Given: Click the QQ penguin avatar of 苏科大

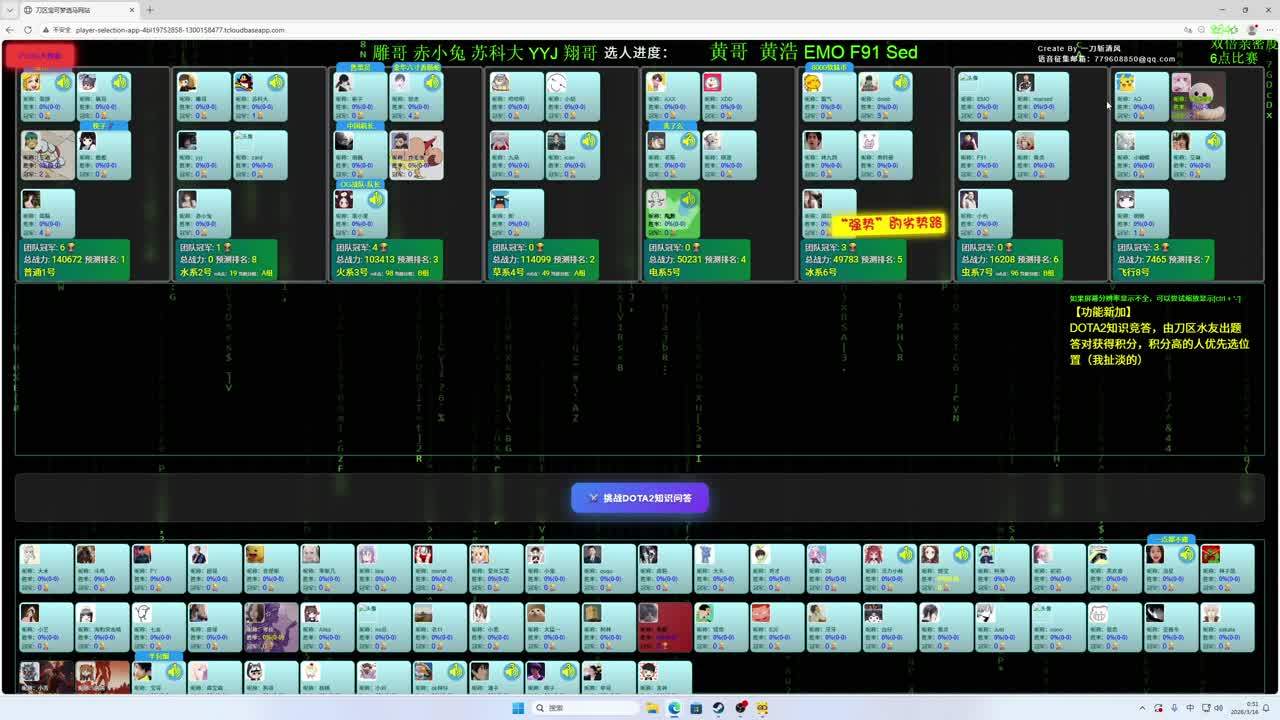Looking at the screenshot, I should (244, 83).
